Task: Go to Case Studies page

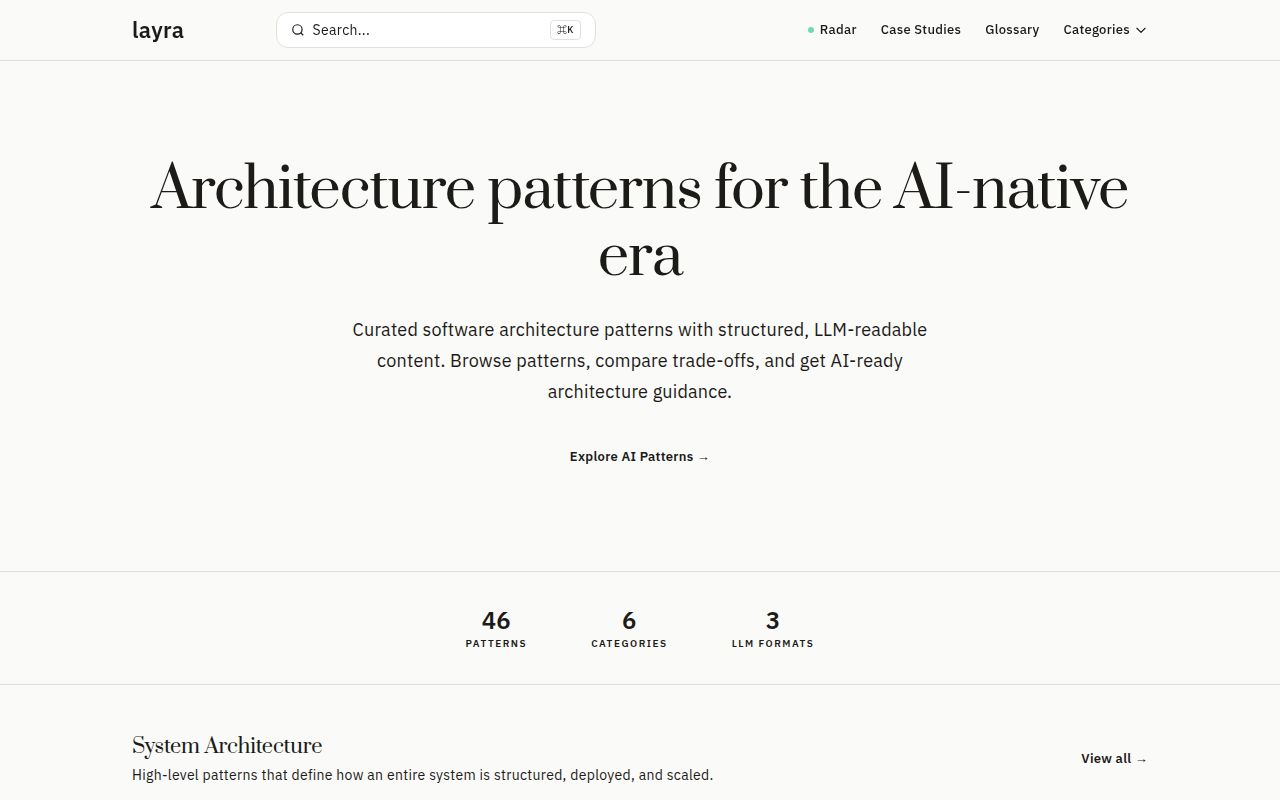Action: point(920,30)
